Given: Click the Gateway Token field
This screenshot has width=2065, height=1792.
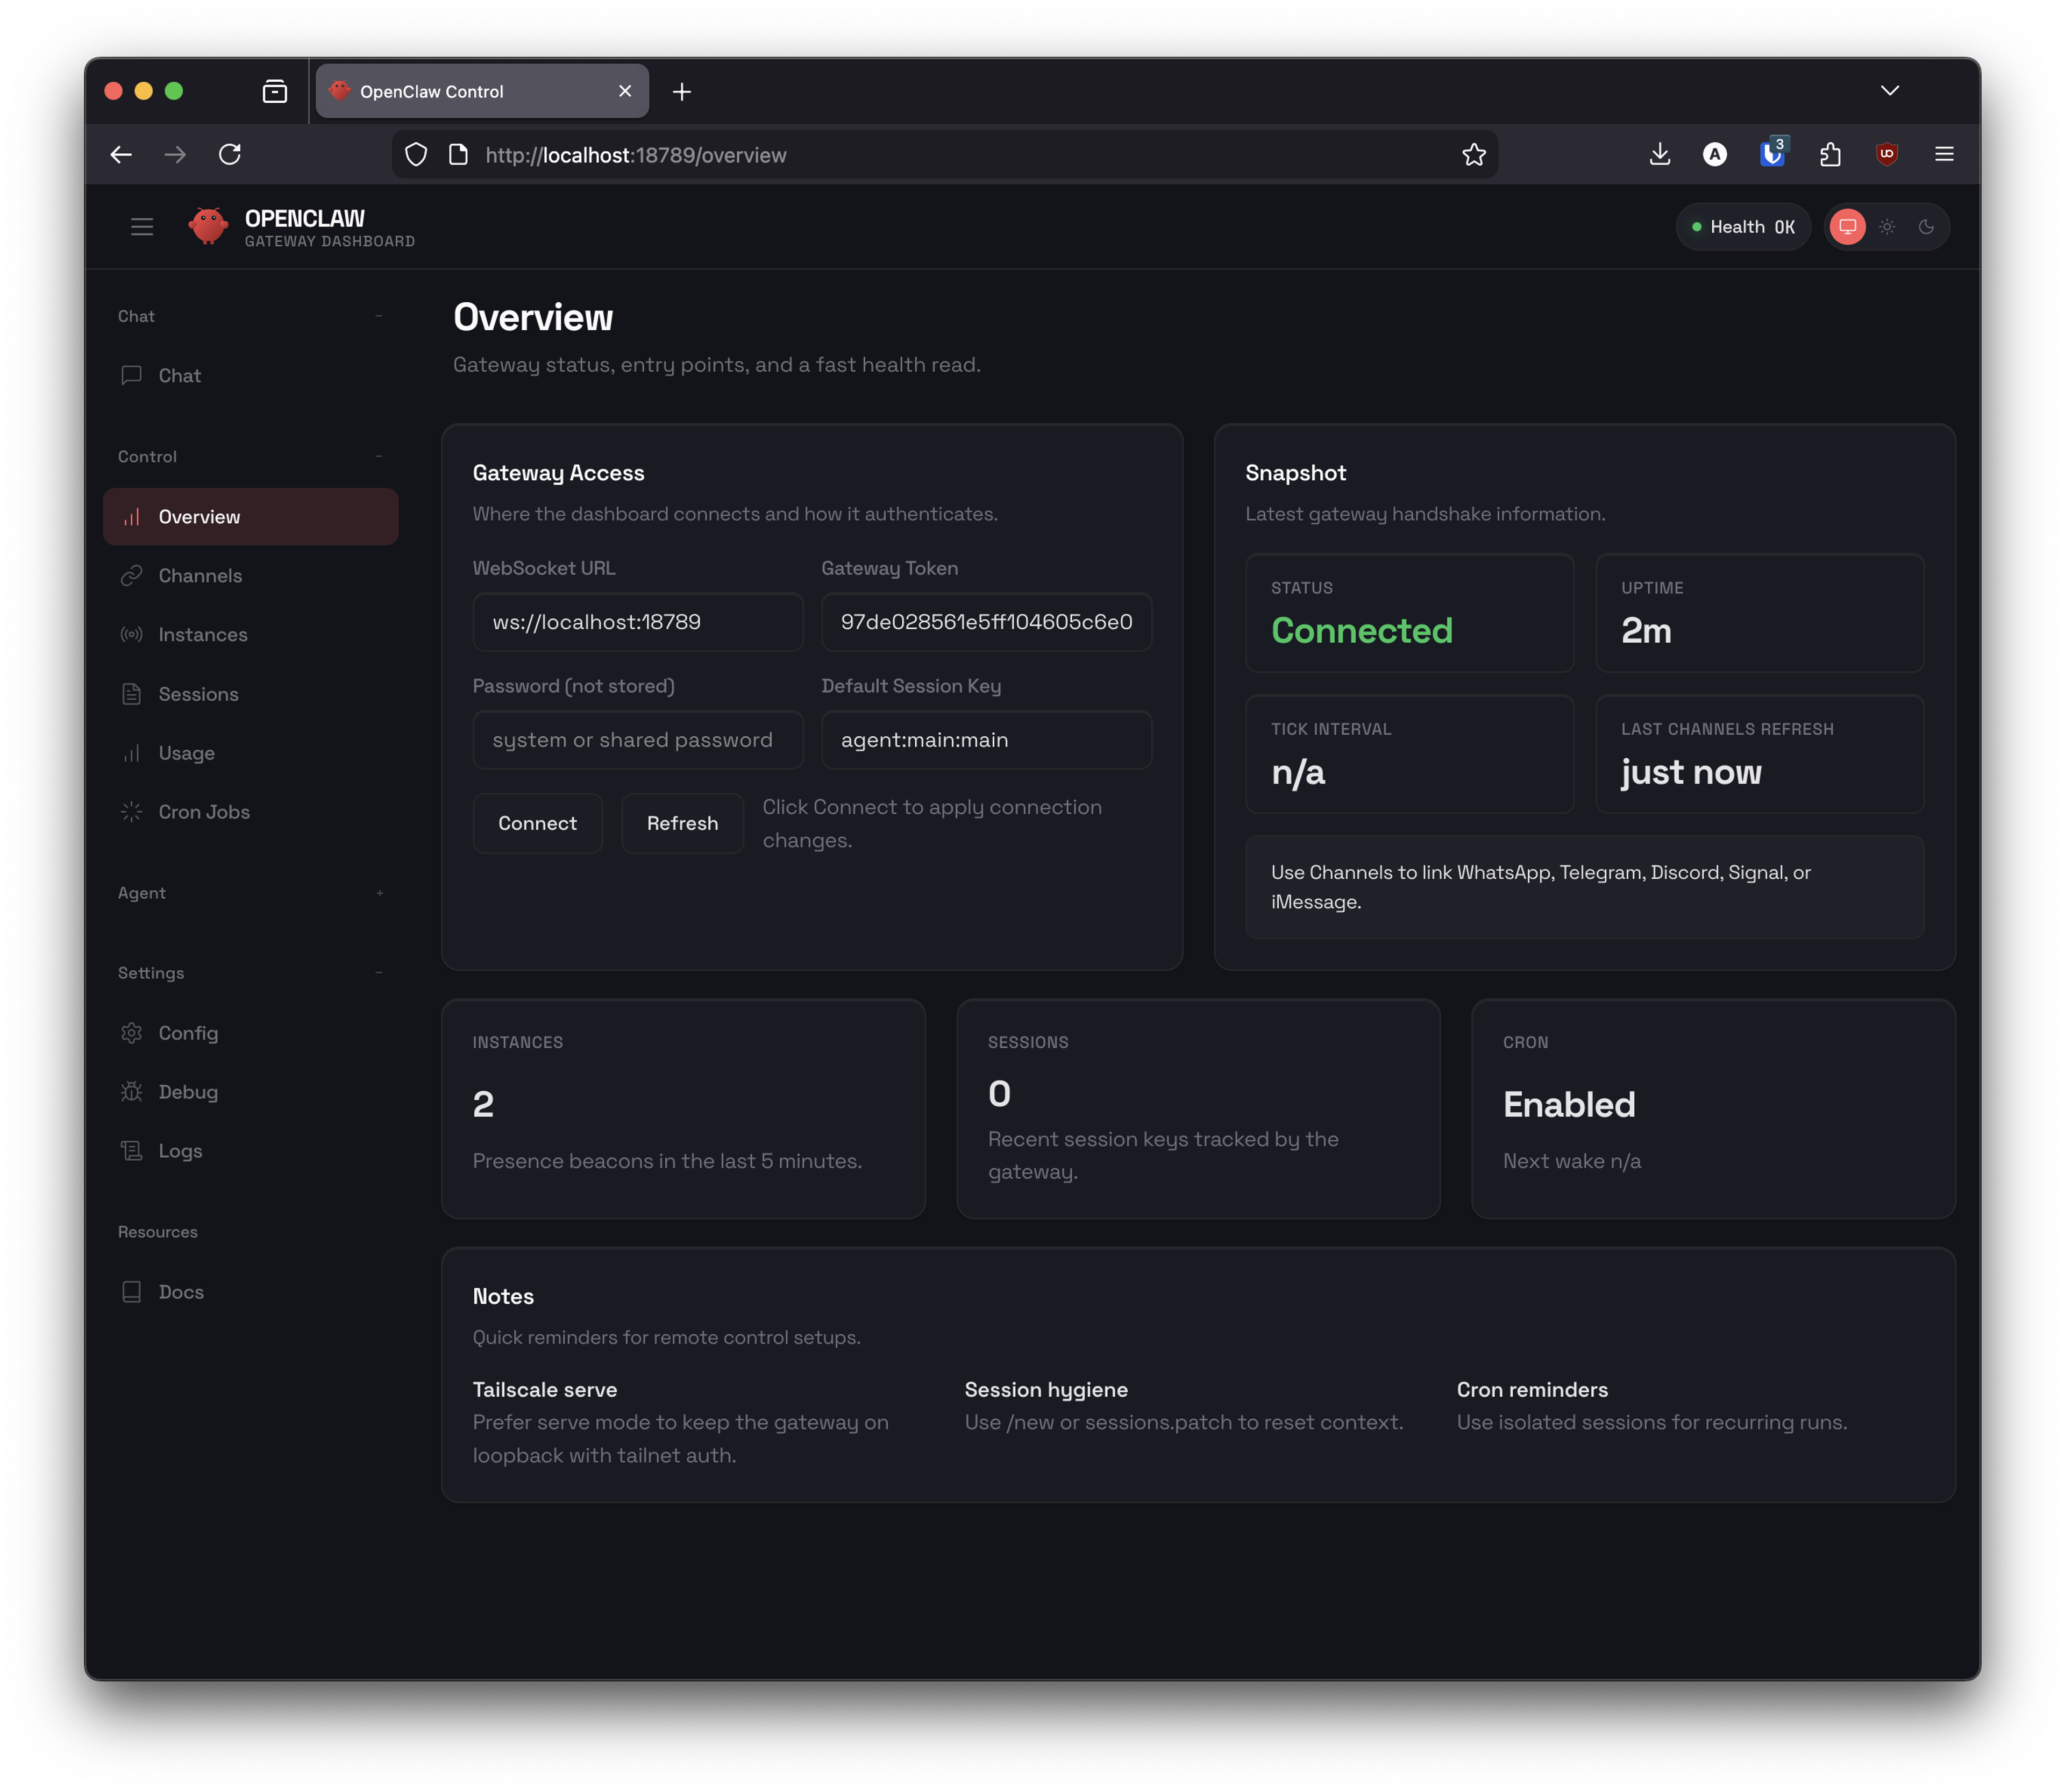Looking at the screenshot, I should [x=986, y=622].
